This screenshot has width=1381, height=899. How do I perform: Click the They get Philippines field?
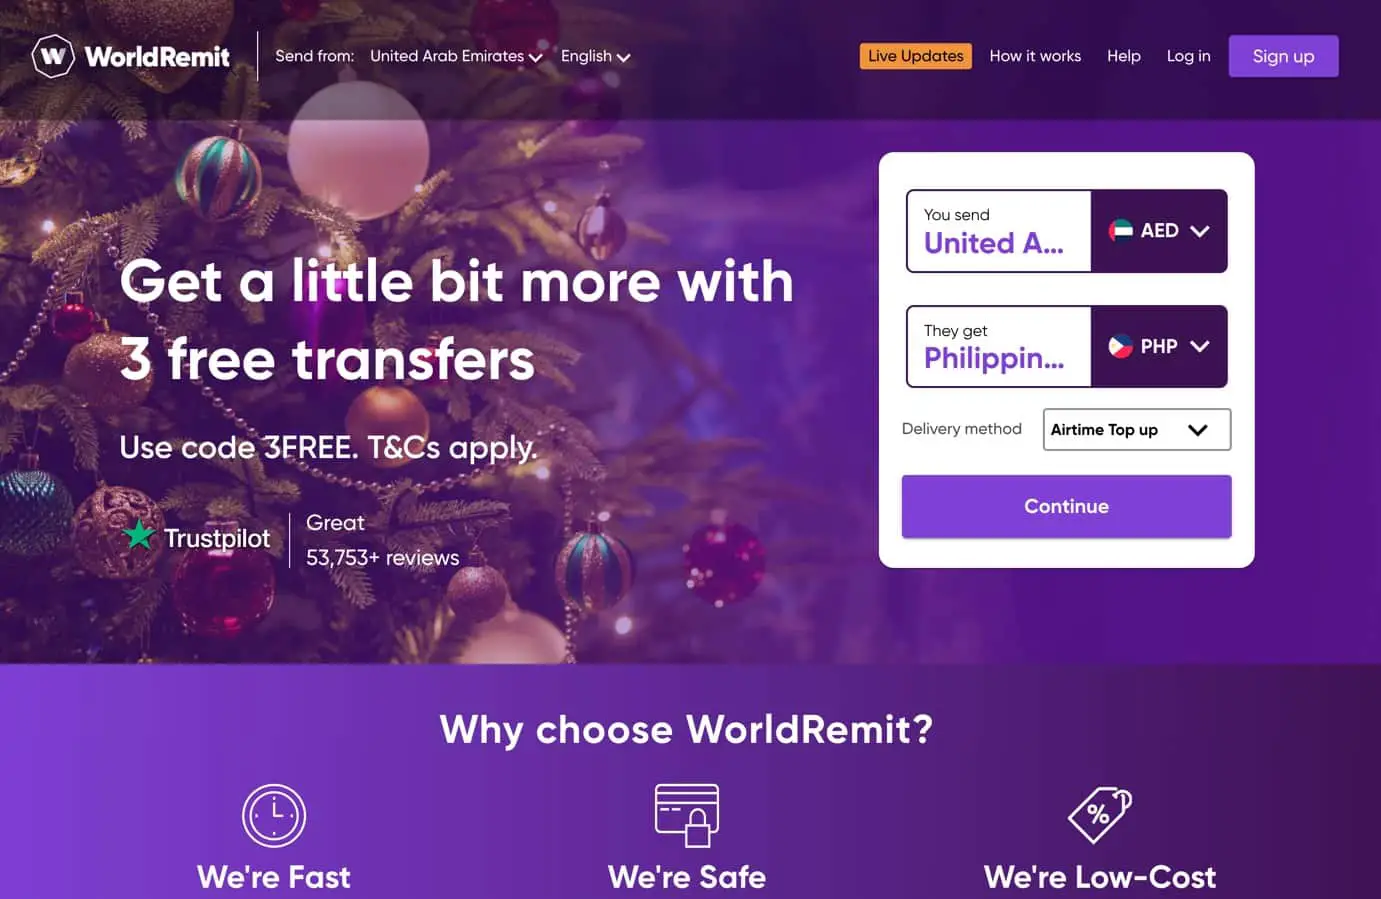coord(999,346)
